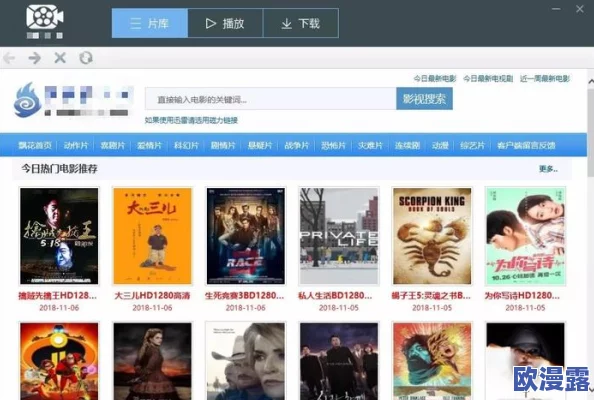Screen dimensions: 594x400
Task: Open the 为你写诗 movie poster
Action: point(525,236)
